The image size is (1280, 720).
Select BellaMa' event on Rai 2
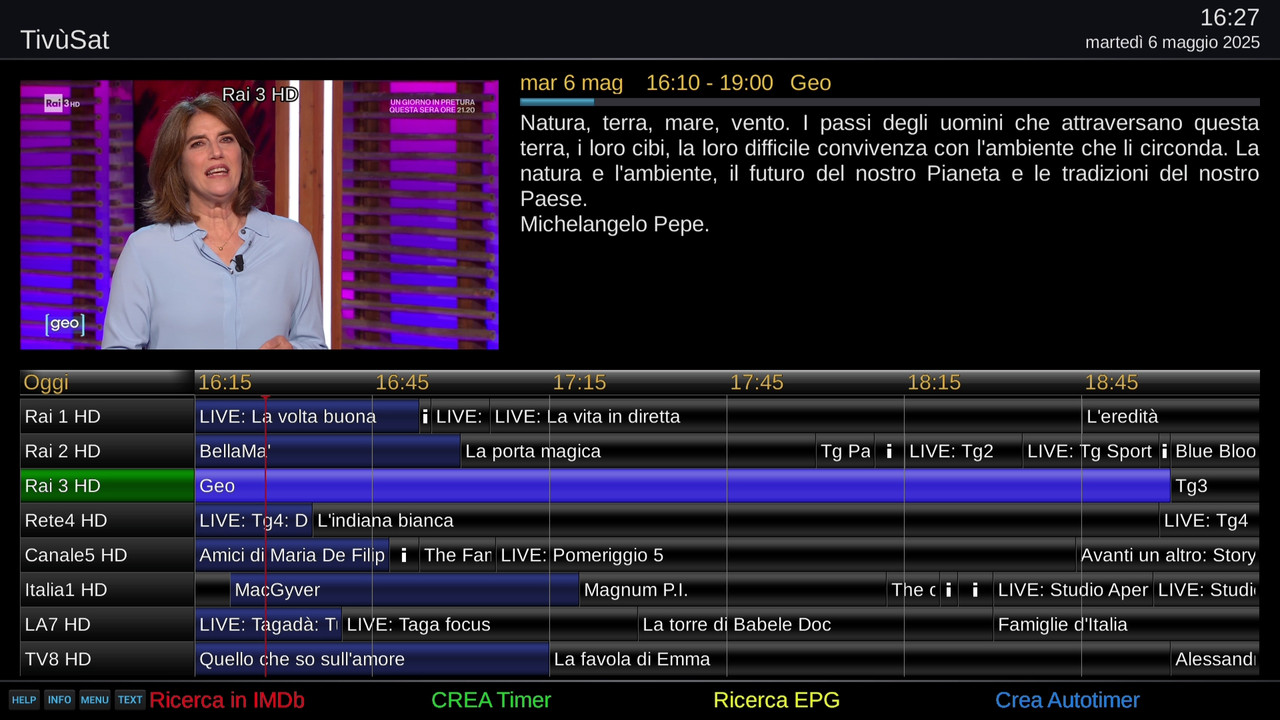[328, 451]
